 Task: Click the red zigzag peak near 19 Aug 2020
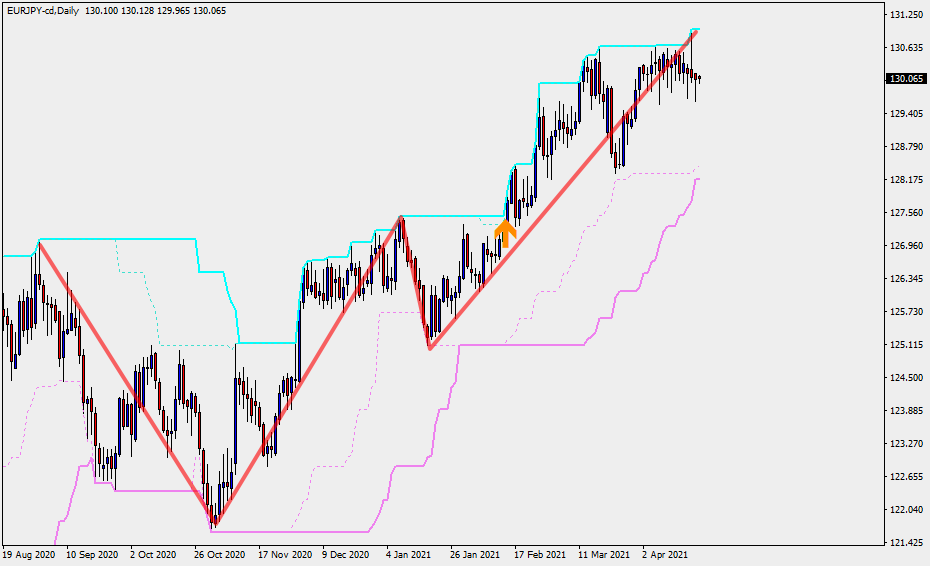(x=39, y=242)
